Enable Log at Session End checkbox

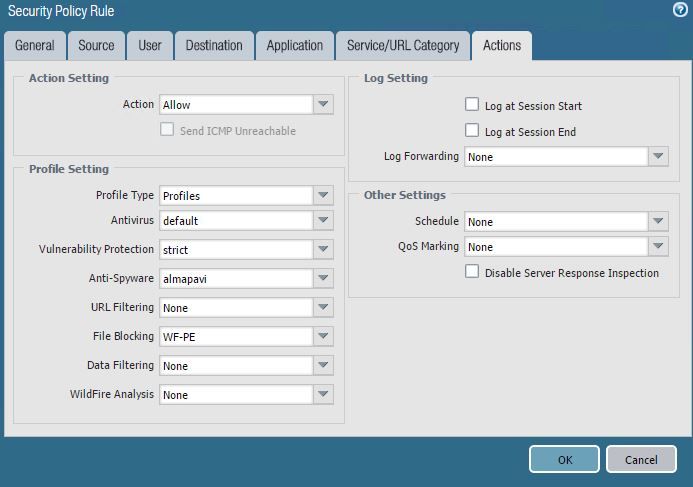point(472,131)
